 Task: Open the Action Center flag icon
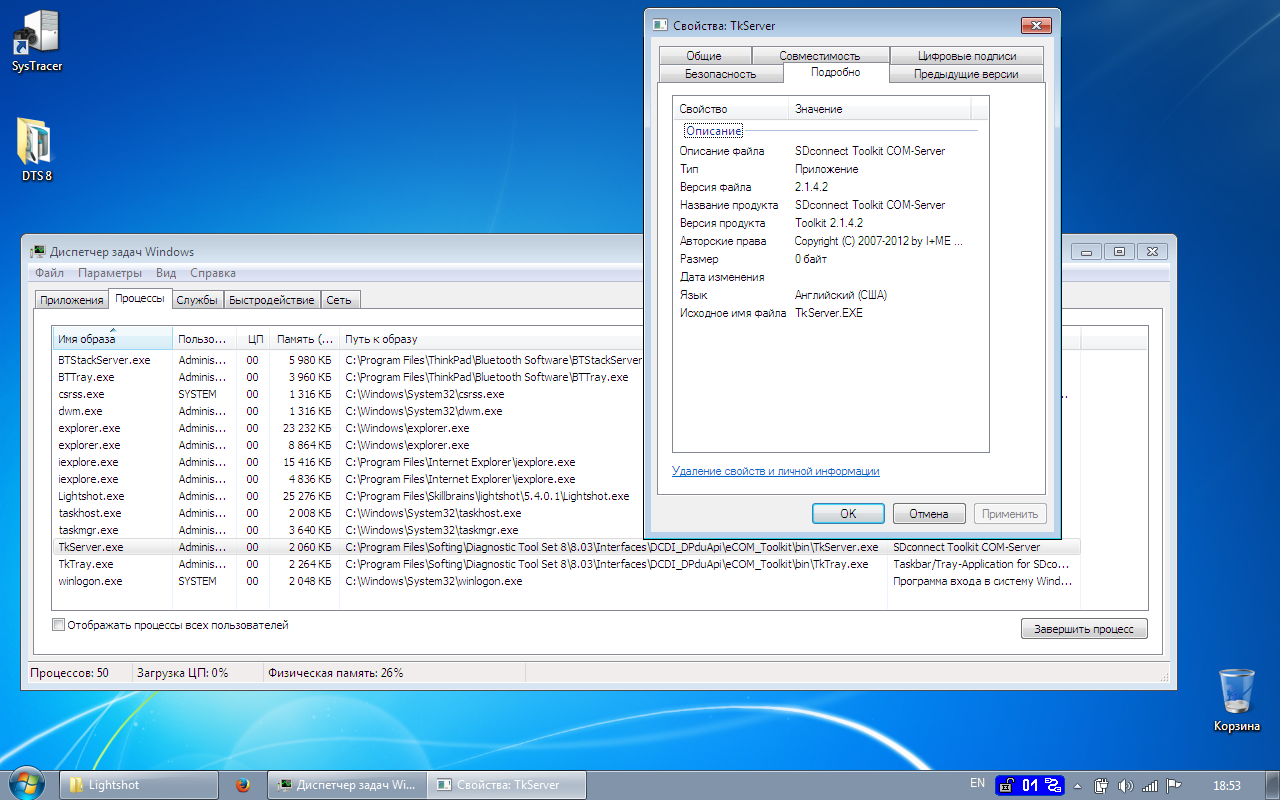click(x=1174, y=785)
